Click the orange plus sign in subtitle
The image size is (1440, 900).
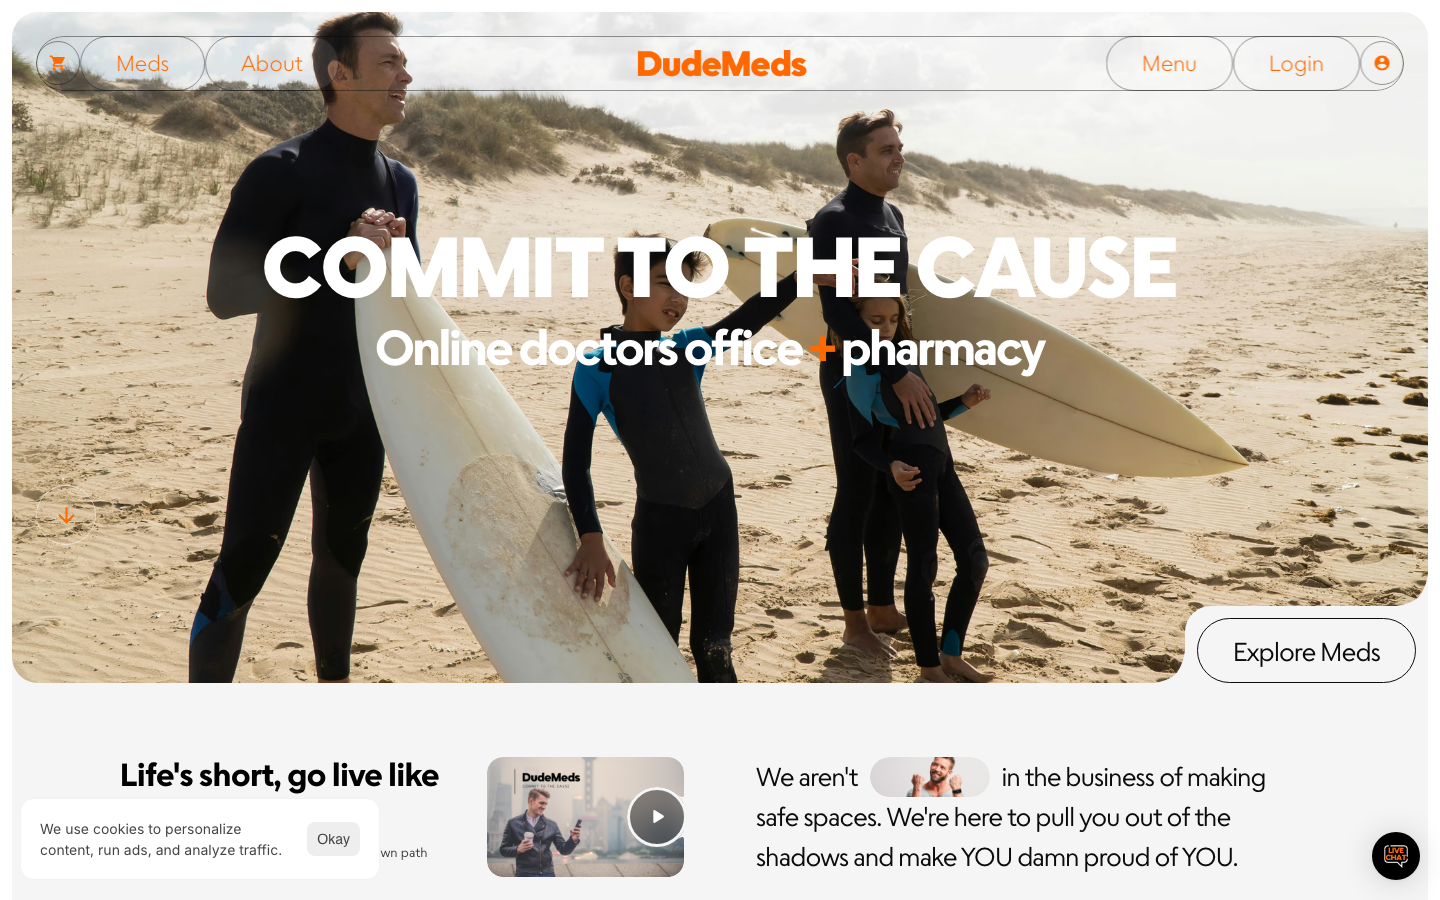pos(821,349)
